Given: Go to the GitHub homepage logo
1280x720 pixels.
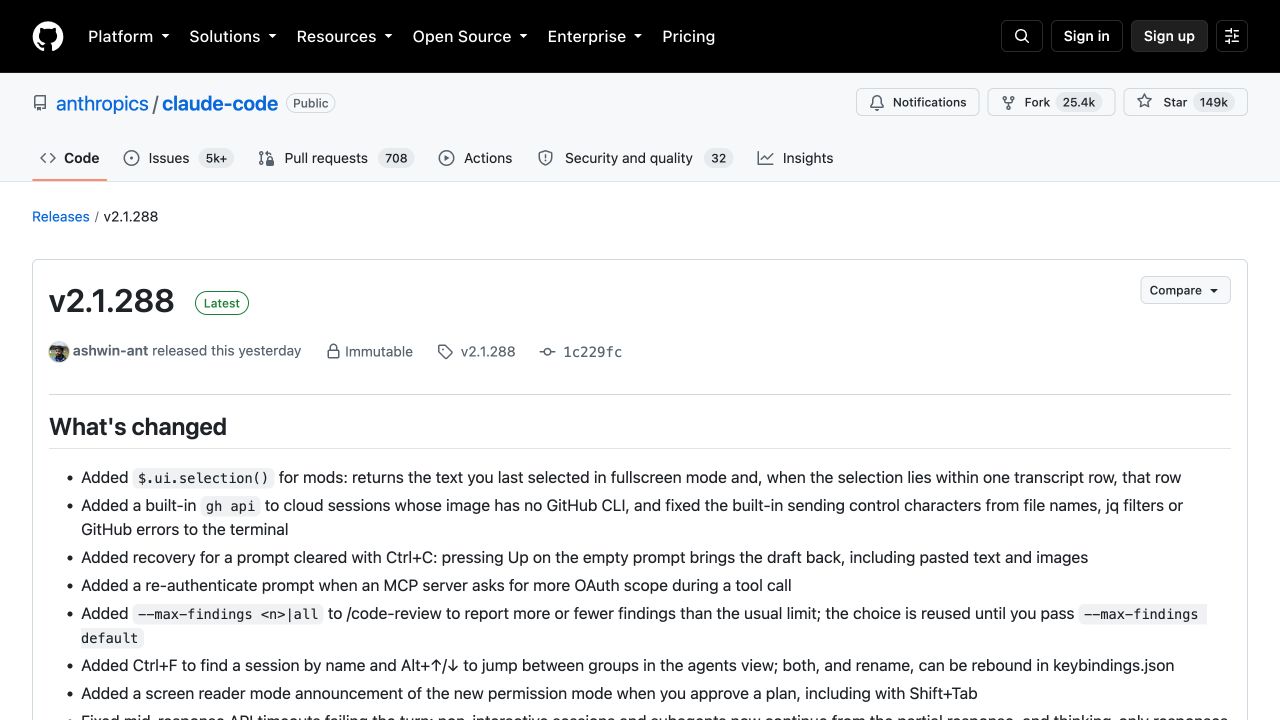Looking at the screenshot, I should [x=48, y=36].
